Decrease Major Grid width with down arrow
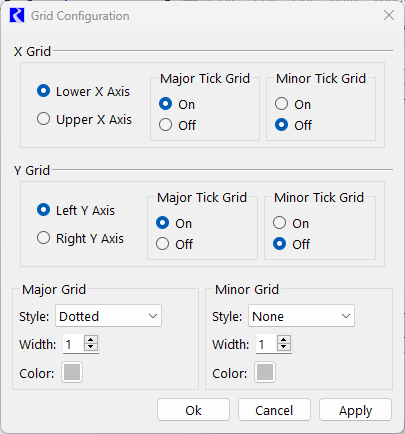Image resolution: width=405 pixels, height=434 pixels. [x=91, y=347]
